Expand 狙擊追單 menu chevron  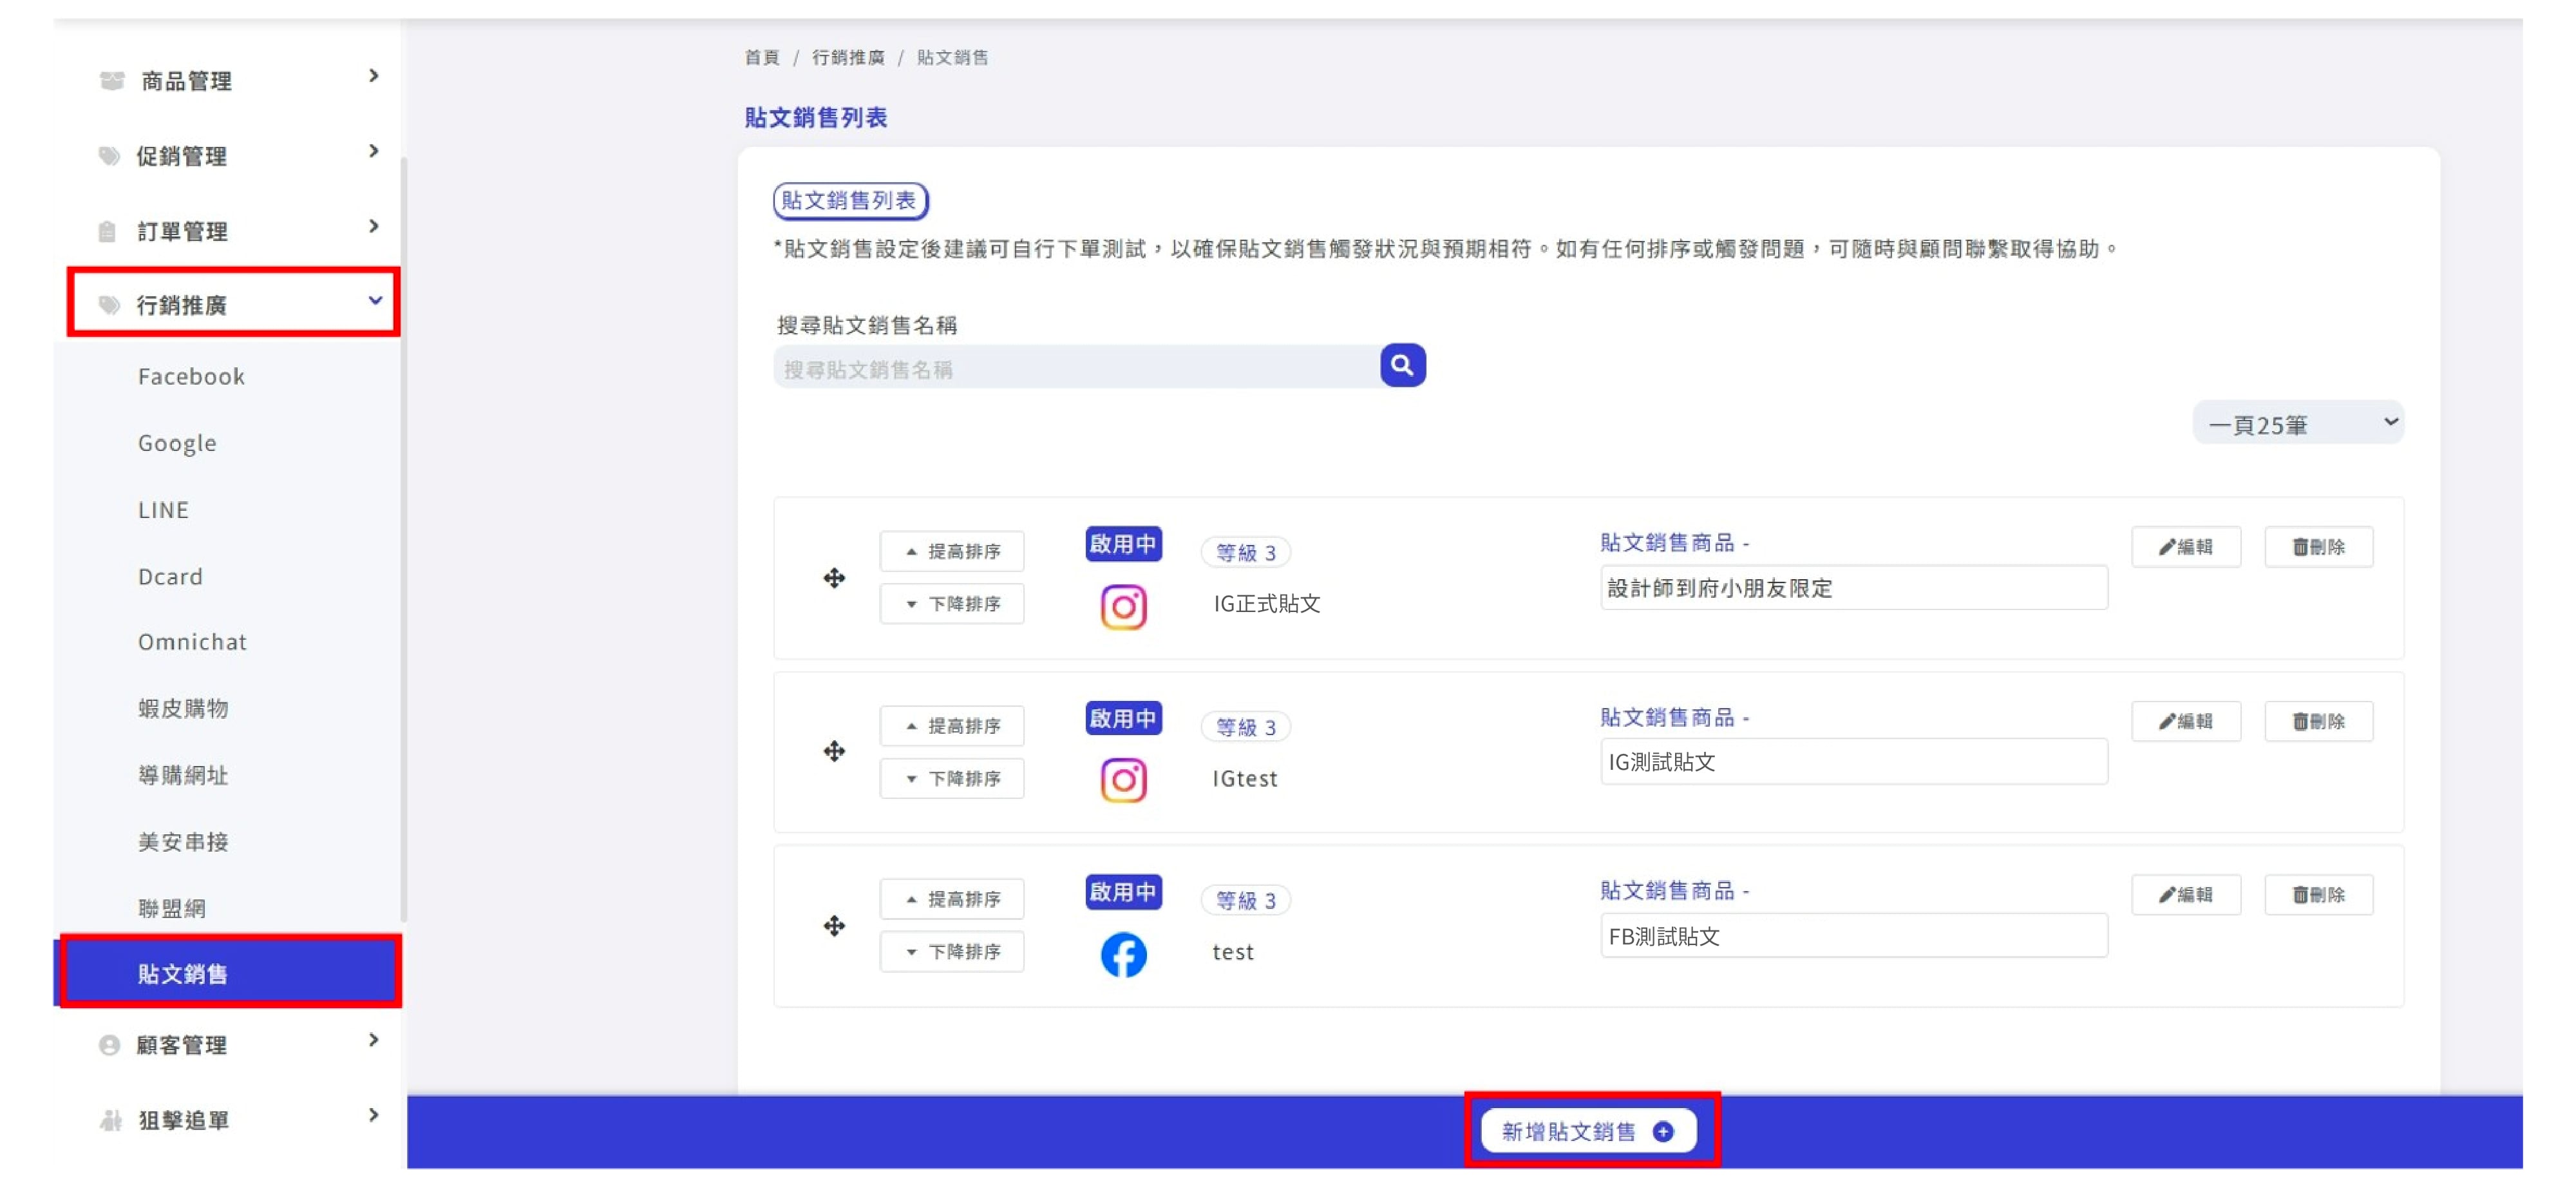coord(374,1115)
